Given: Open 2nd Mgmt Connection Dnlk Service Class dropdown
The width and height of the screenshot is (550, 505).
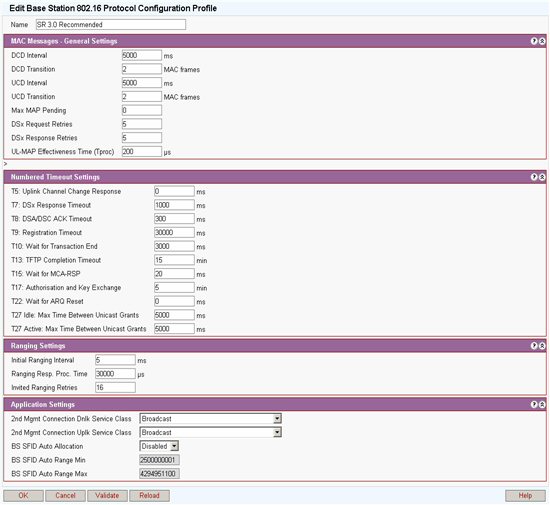Looking at the screenshot, I should click(210, 419).
